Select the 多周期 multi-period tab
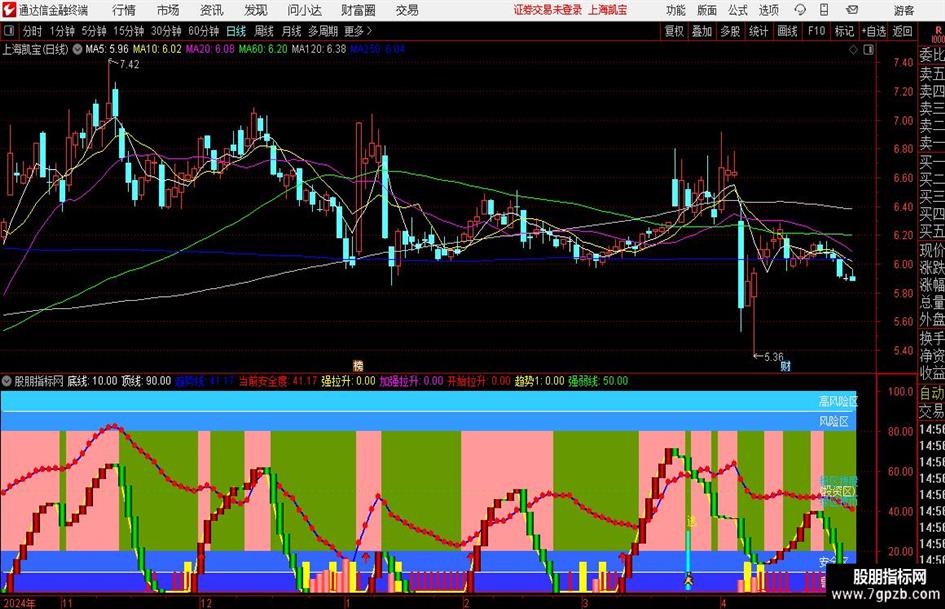 (x=323, y=31)
